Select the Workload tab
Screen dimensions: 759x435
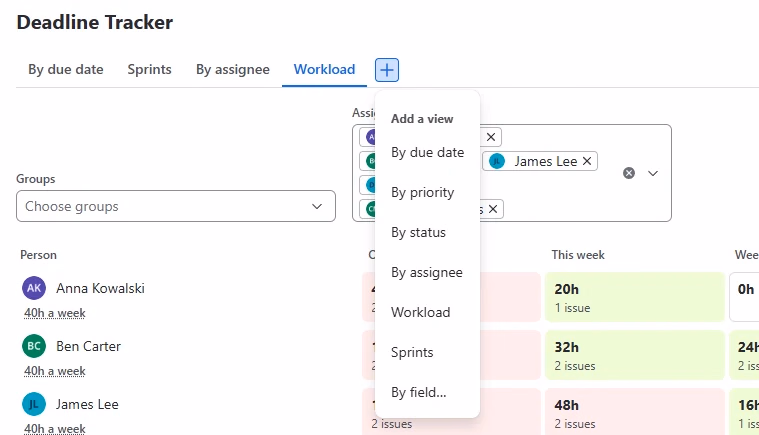pos(324,69)
